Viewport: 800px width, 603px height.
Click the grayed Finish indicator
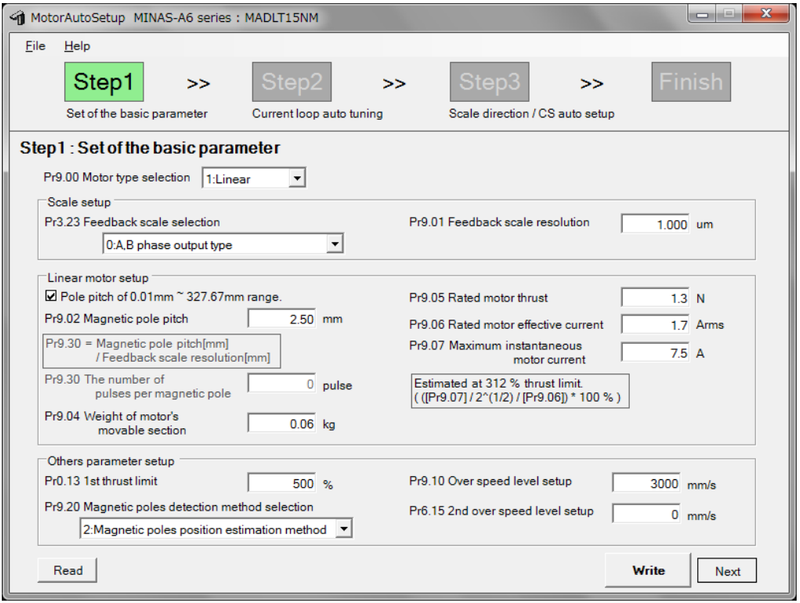(x=689, y=82)
